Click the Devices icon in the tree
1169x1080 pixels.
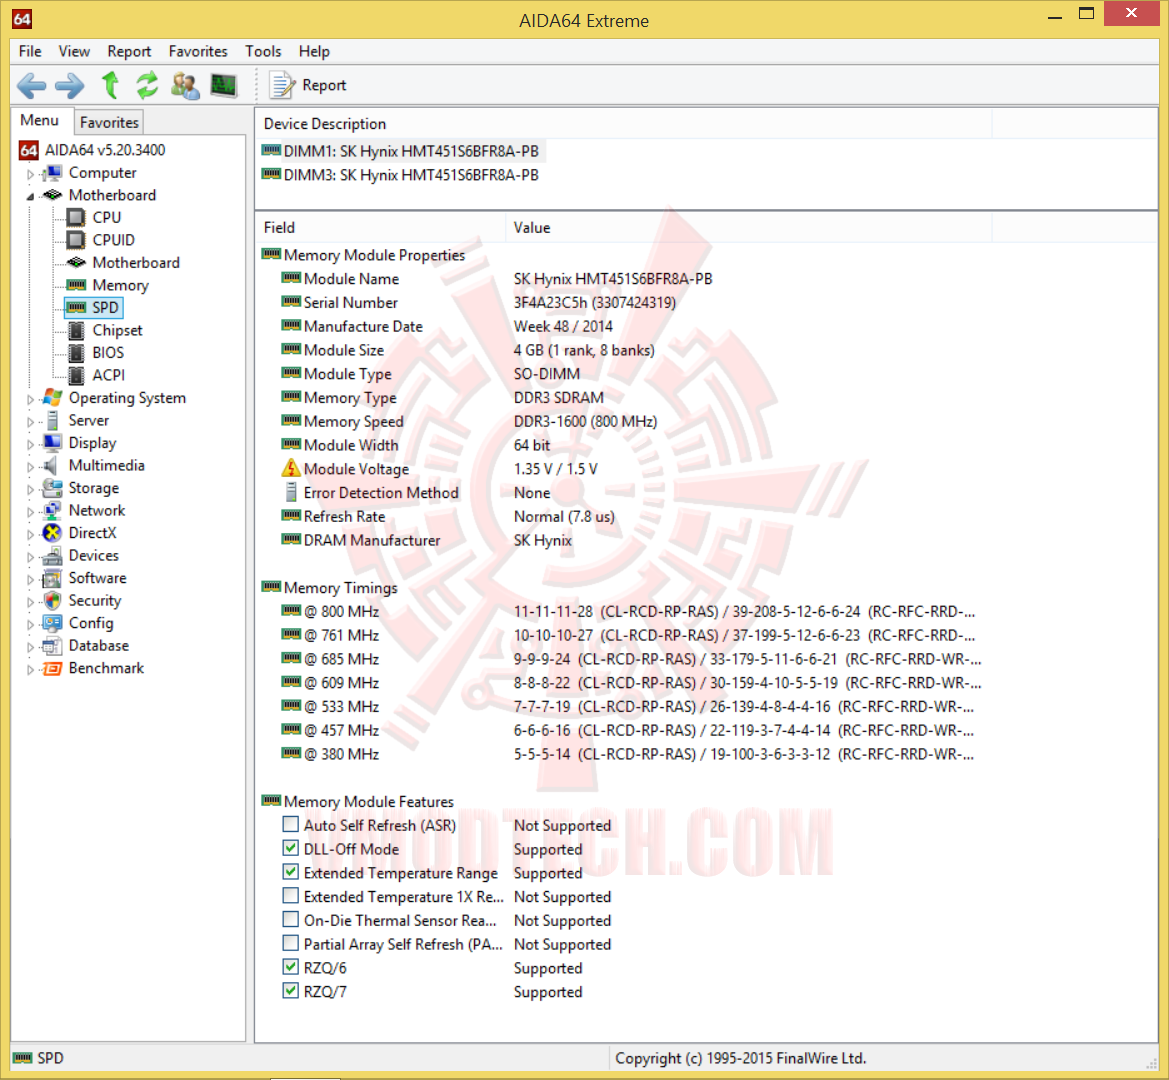tap(52, 556)
